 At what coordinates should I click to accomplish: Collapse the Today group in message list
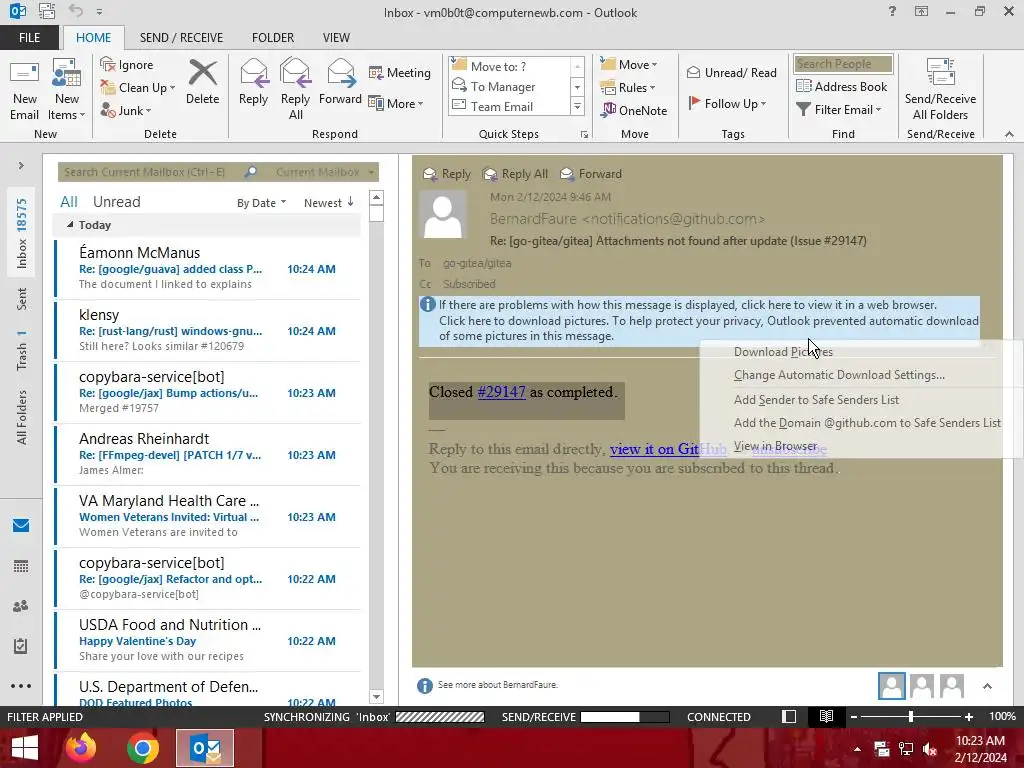tap(70, 225)
